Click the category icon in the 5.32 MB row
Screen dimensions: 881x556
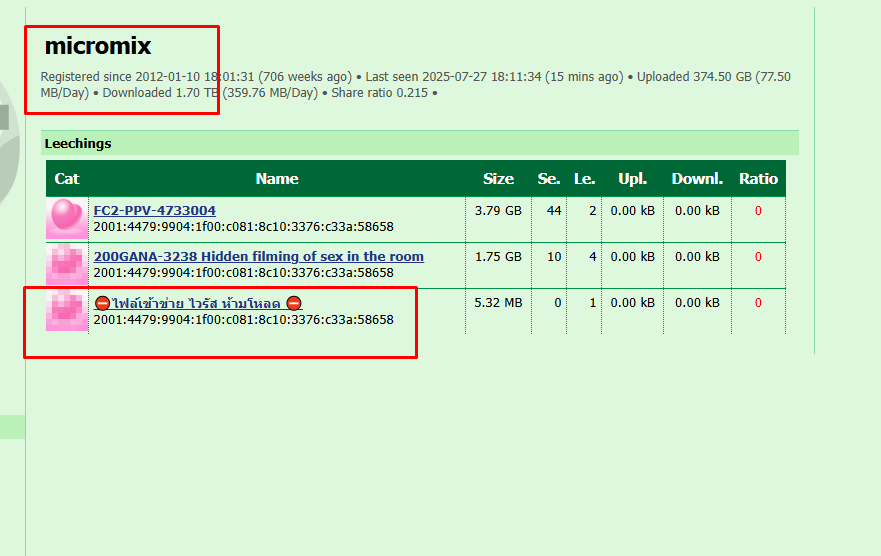point(67,311)
